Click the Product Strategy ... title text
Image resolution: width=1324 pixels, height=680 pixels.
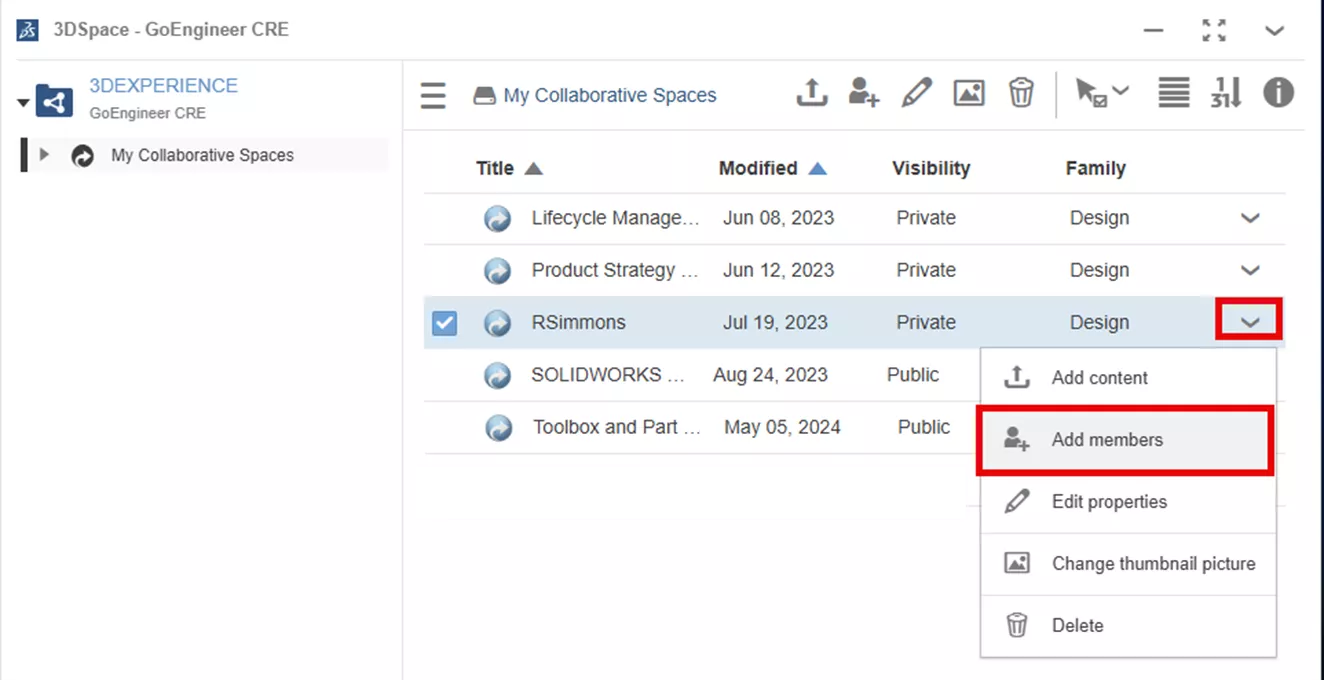pos(615,270)
